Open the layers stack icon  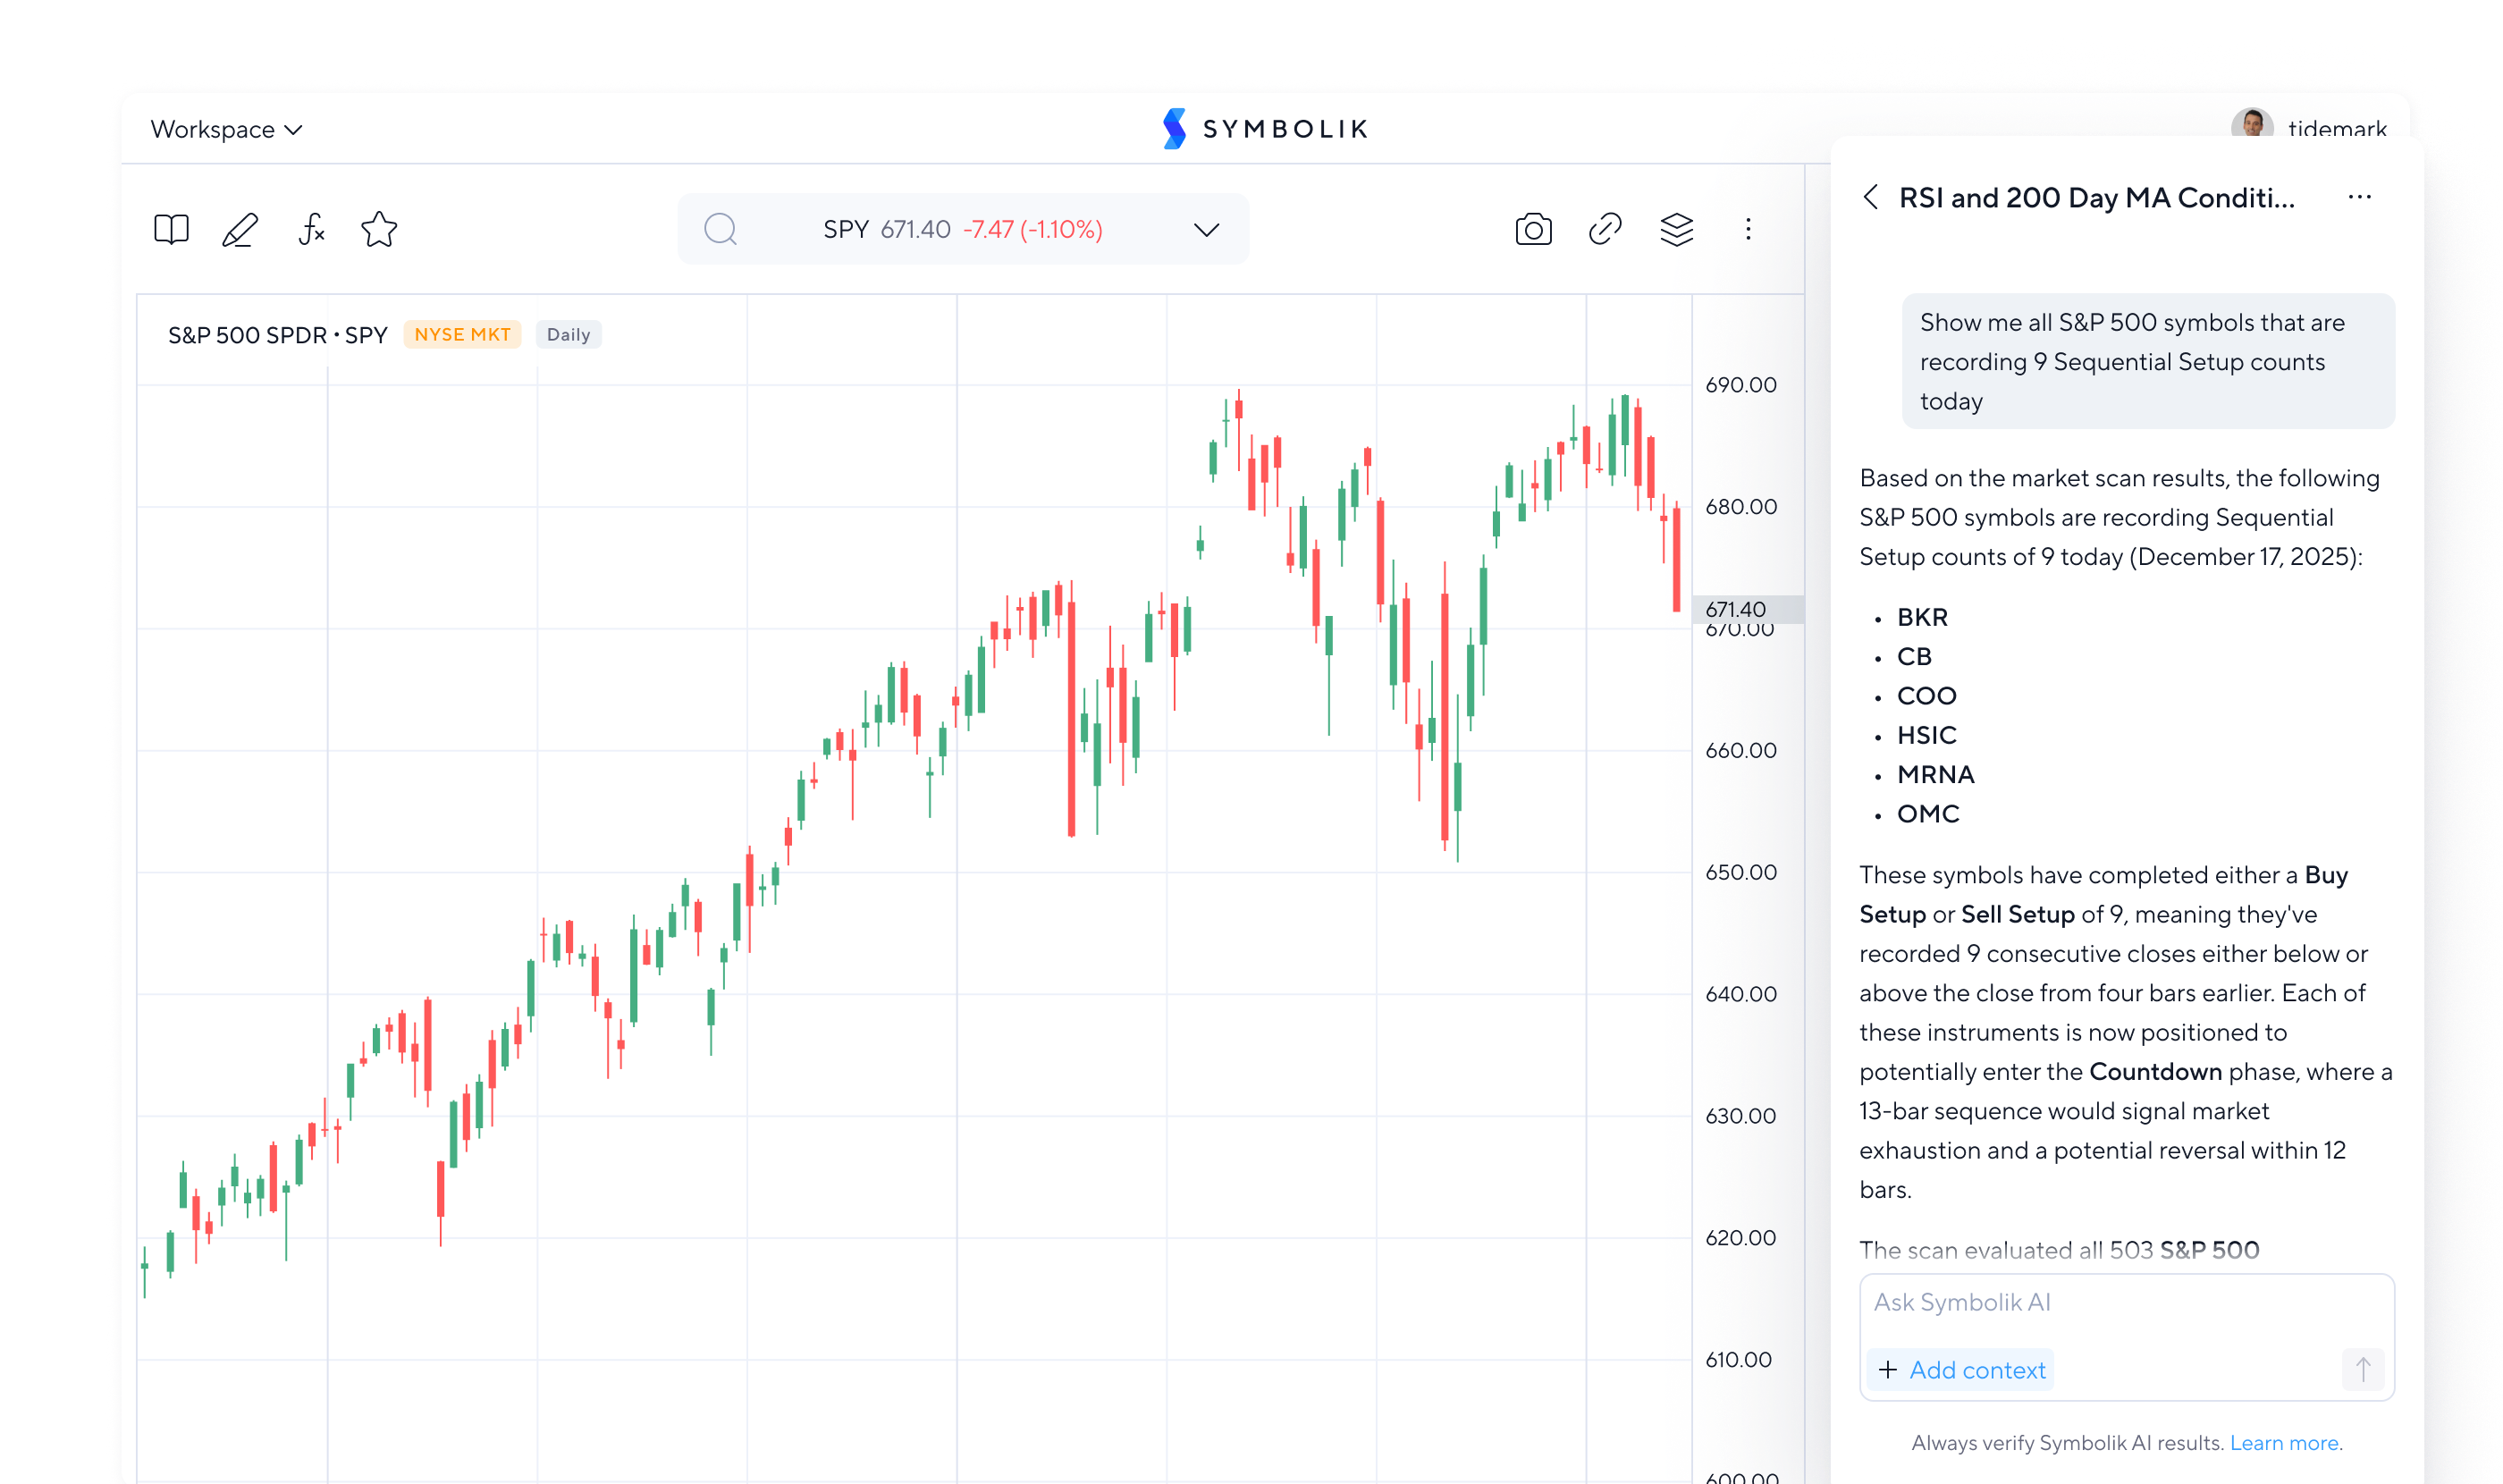[x=1677, y=229]
